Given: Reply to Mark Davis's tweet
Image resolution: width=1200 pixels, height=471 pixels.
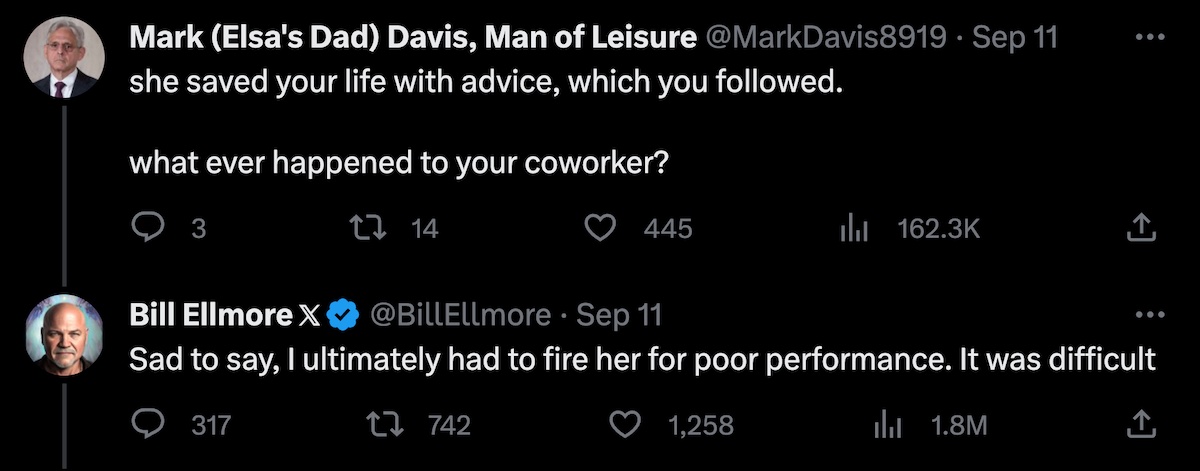Looking at the screenshot, I should pos(149,229).
